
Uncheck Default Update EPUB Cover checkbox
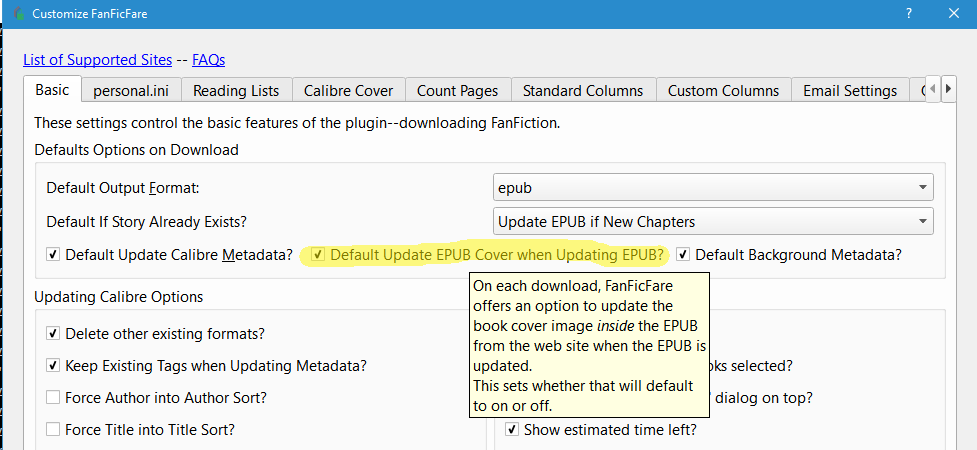click(318, 255)
